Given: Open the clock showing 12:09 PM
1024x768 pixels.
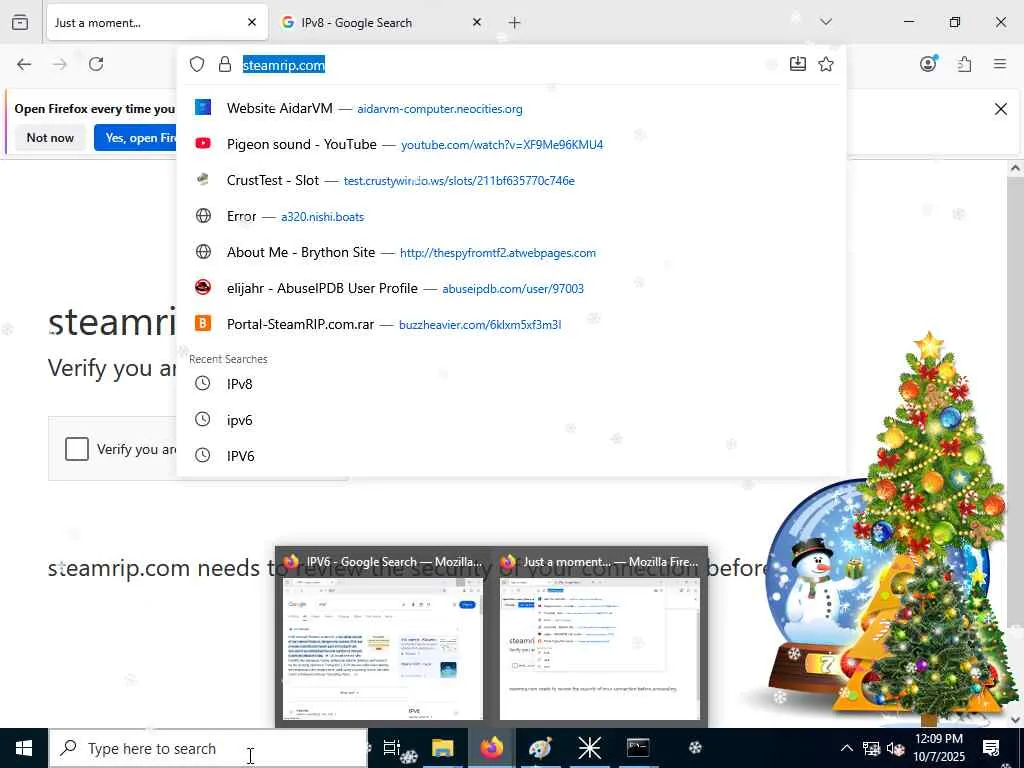Looking at the screenshot, I should pyautogui.click(x=939, y=748).
